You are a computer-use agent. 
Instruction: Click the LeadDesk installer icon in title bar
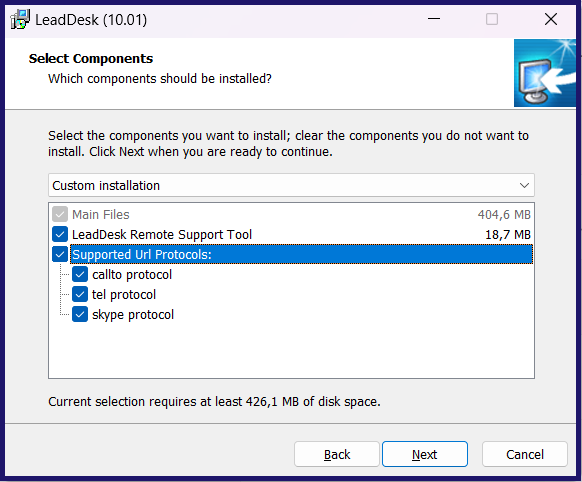20,19
